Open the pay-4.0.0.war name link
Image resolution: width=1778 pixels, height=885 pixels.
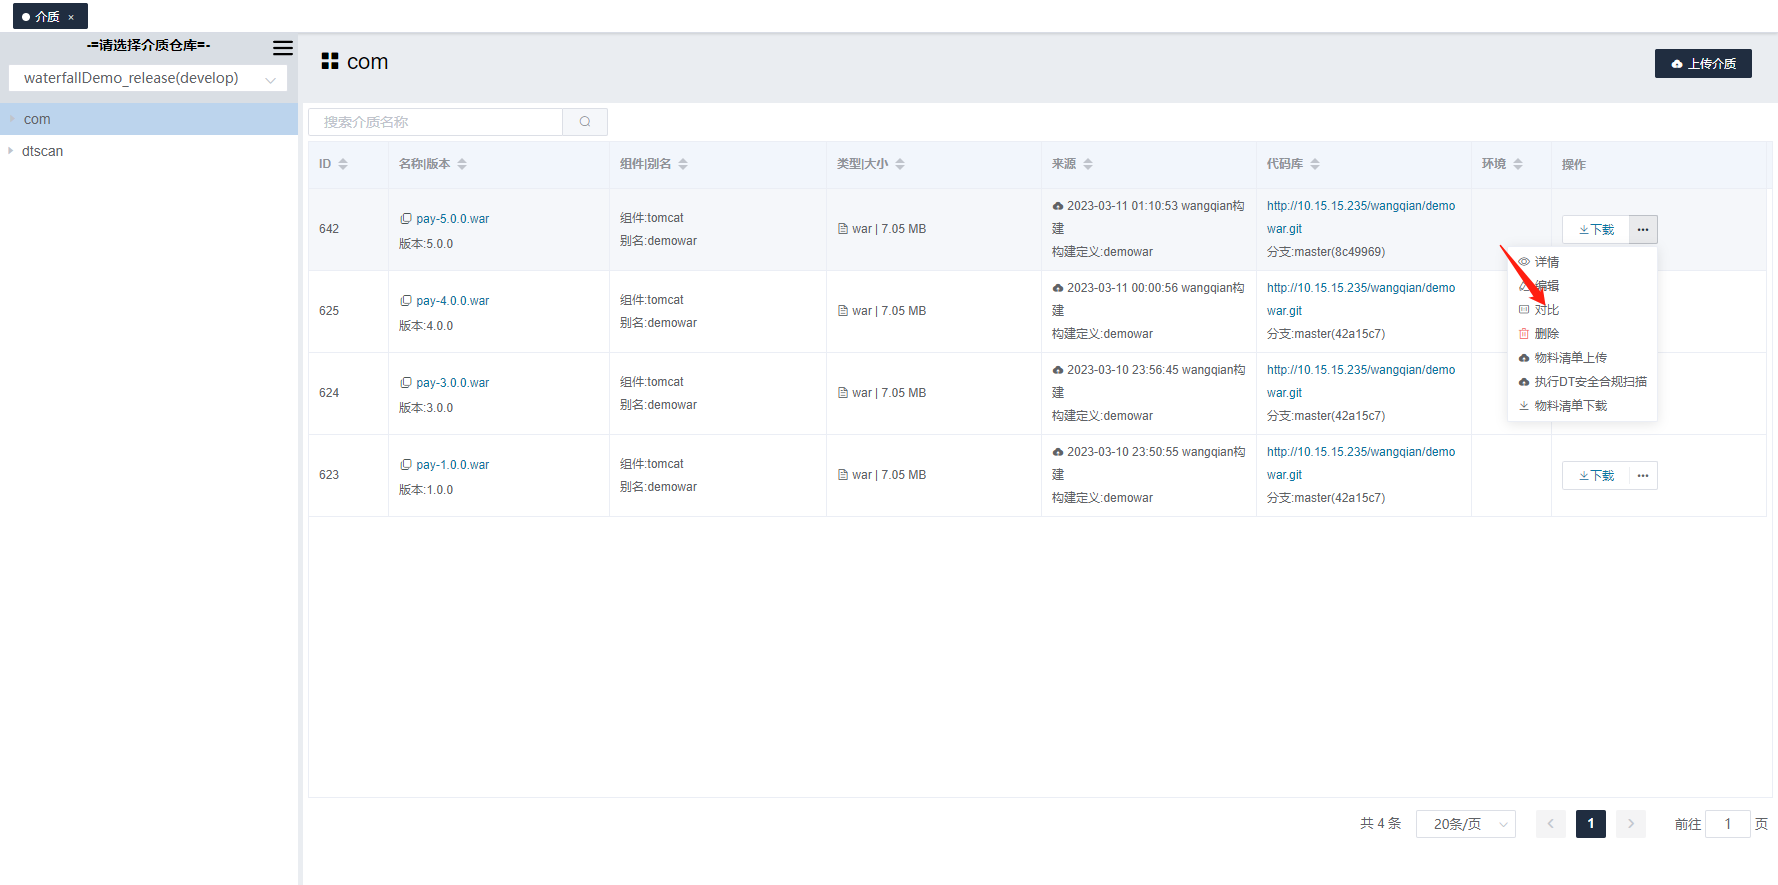pyautogui.click(x=452, y=301)
